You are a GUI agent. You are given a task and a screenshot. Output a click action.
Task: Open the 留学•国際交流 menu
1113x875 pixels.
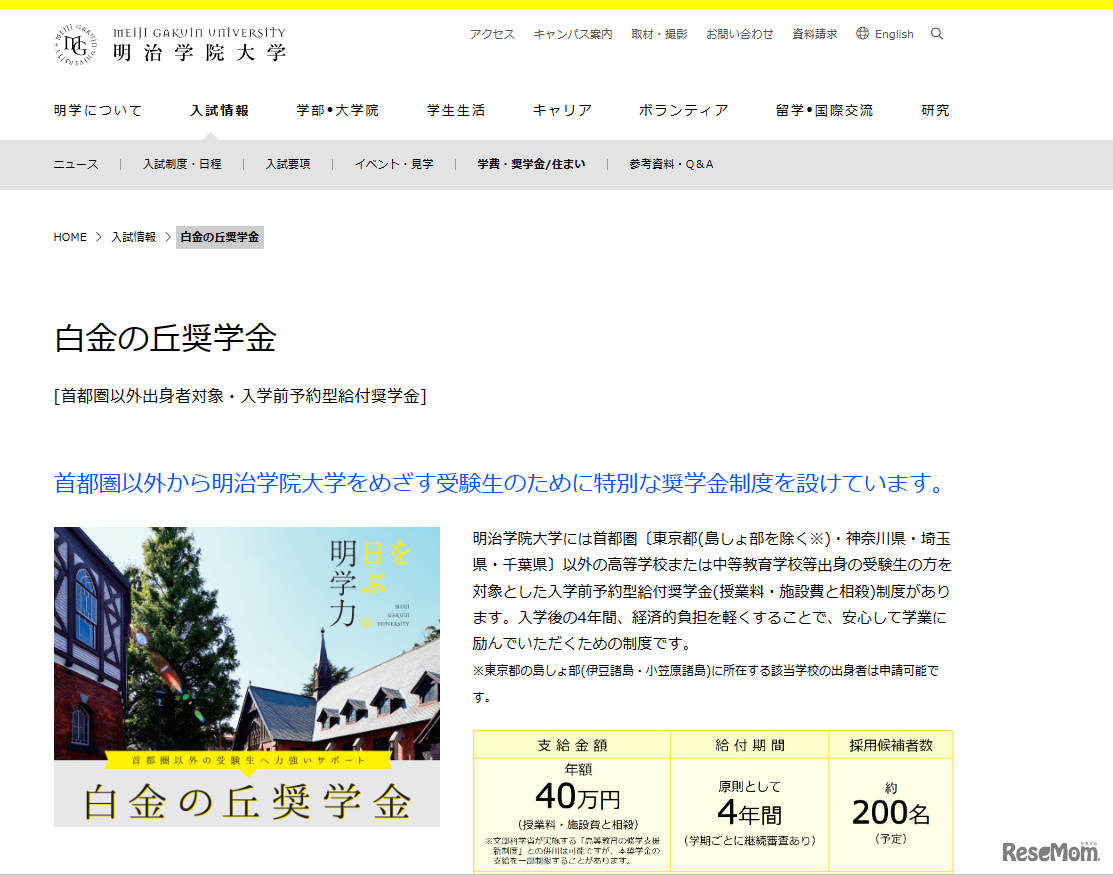pyautogui.click(x=824, y=111)
